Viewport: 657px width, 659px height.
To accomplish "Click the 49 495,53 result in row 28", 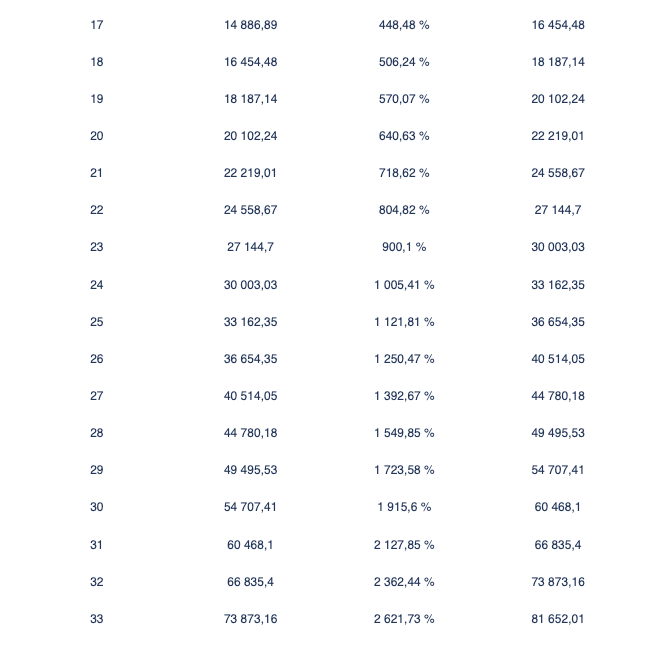I will point(558,432).
